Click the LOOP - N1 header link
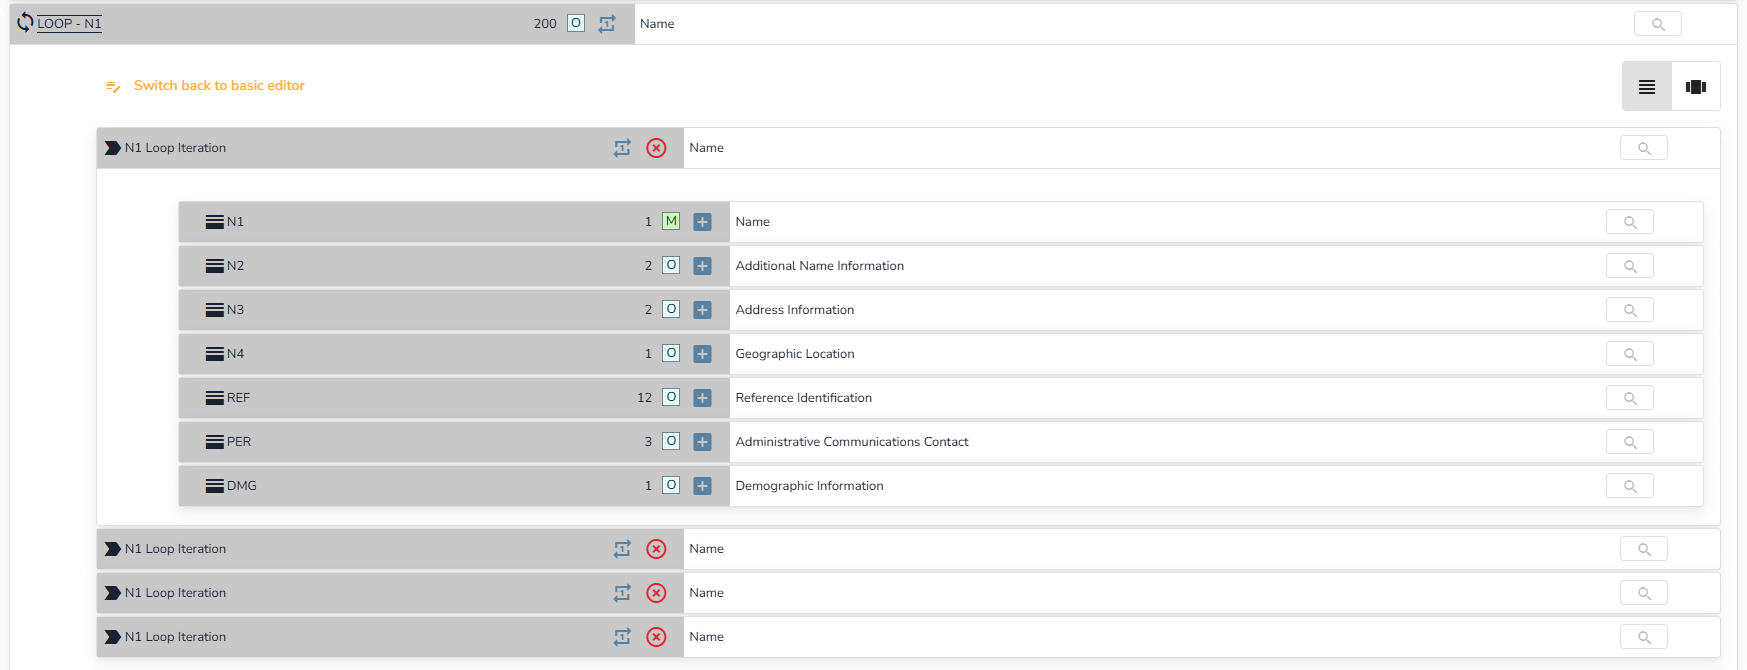1747x670 pixels. [69, 24]
